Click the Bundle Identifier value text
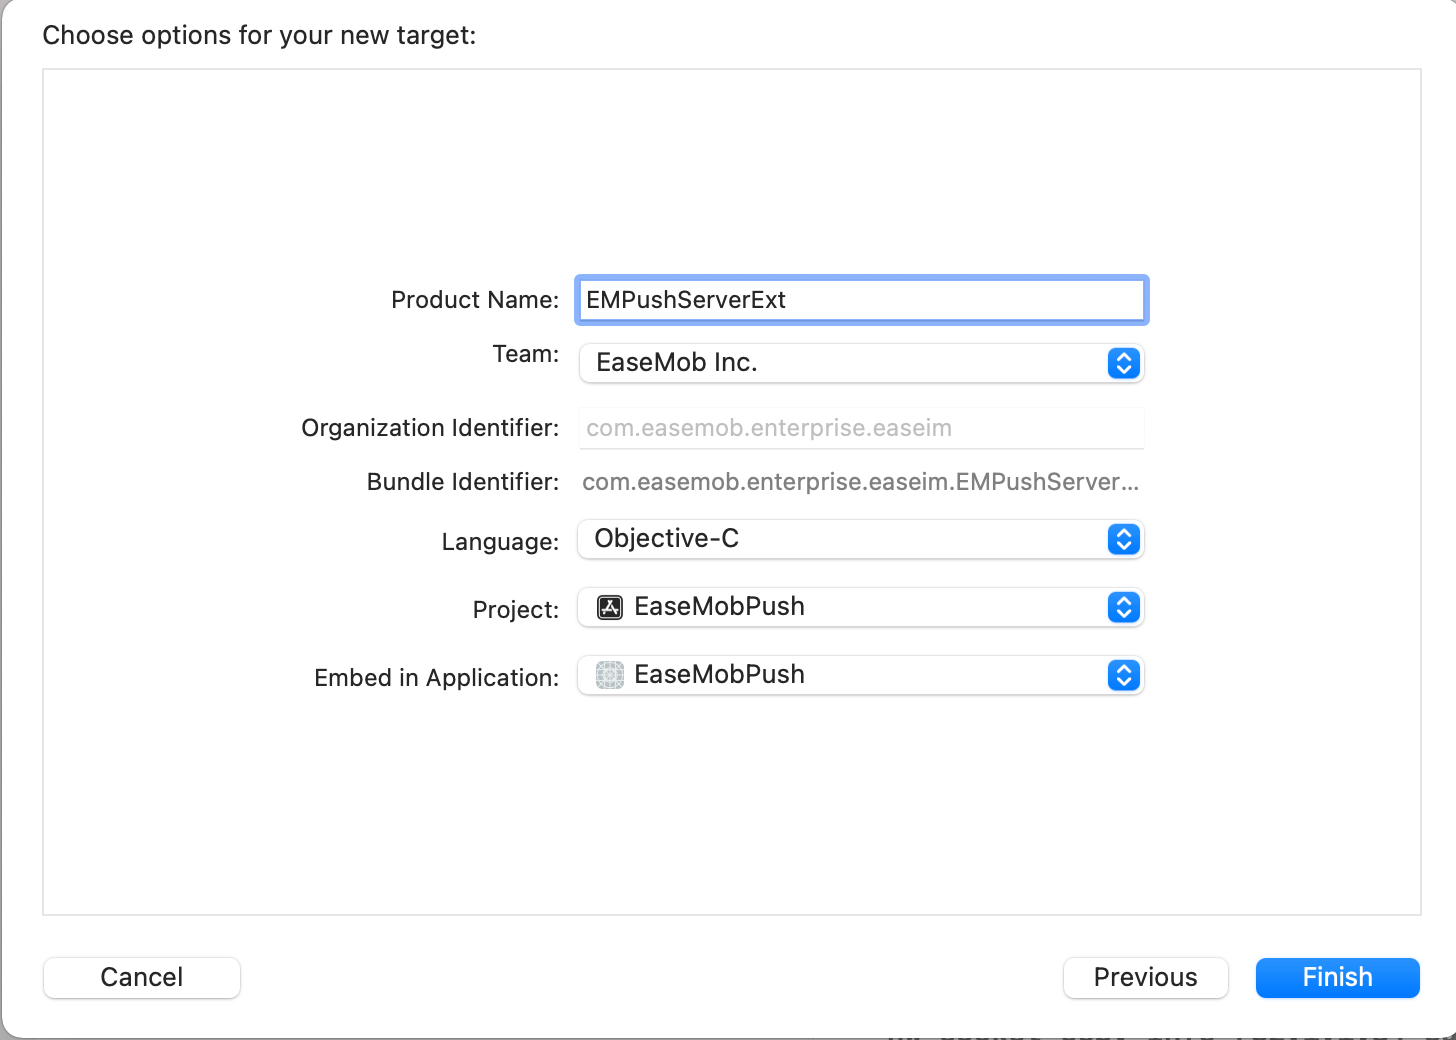This screenshot has width=1456, height=1040. pyautogui.click(x=861, y=482)
